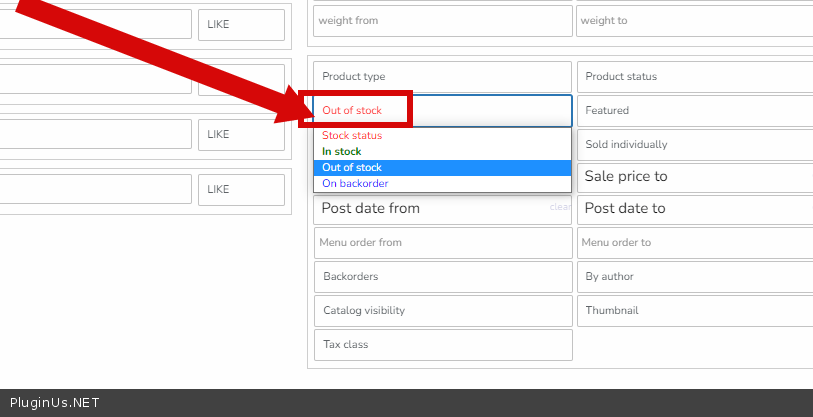Open the Catalog visibility dropdown
This screenshot has width=813, height=417.
(442, 311)
